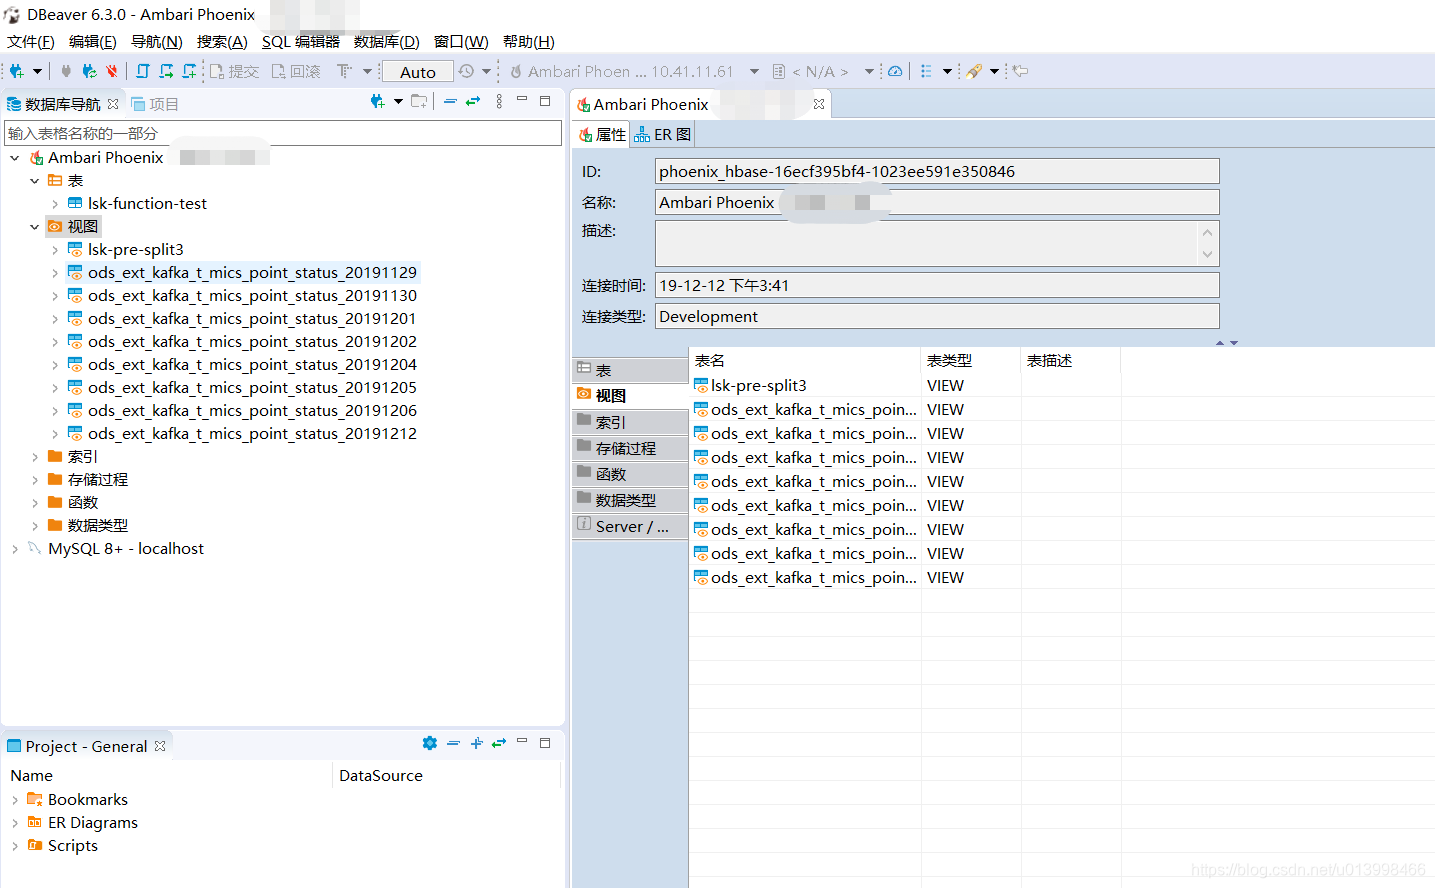Click the collapse all icon in navigator panel
The width and height of the screenshot is (1435, 888).
450,101
